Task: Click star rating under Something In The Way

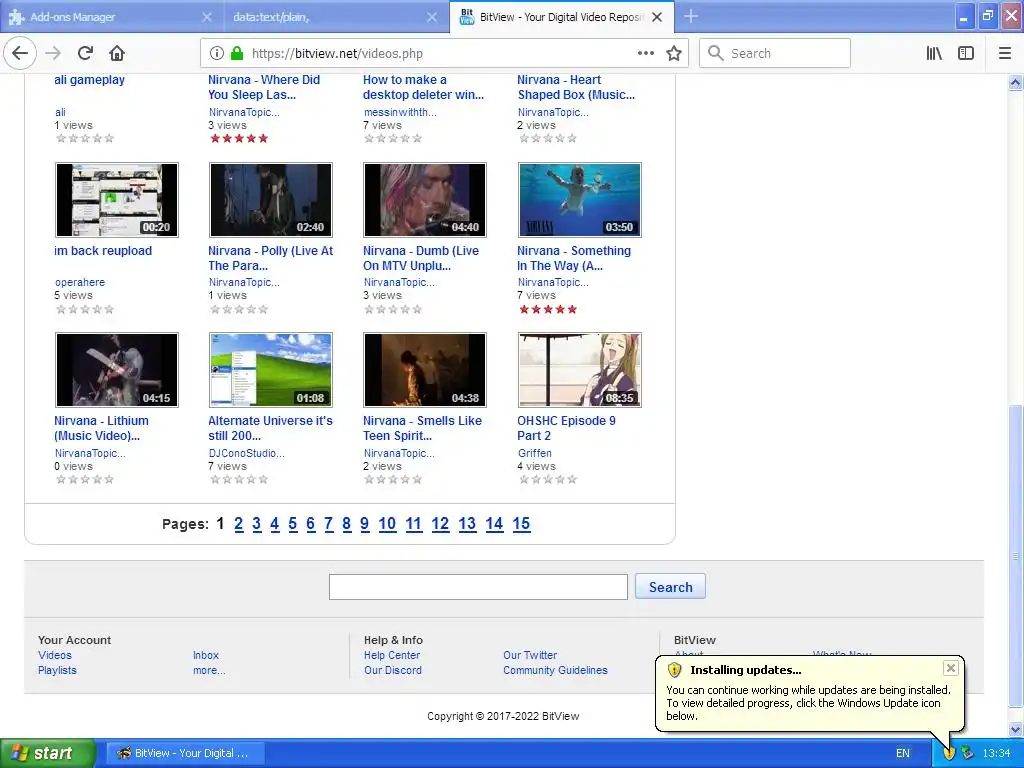Action: point(548,309)
